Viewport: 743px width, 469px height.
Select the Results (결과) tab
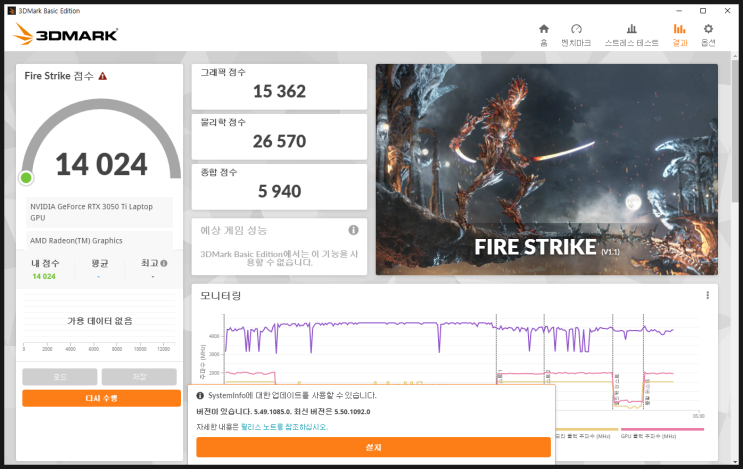tap(680, 36)
